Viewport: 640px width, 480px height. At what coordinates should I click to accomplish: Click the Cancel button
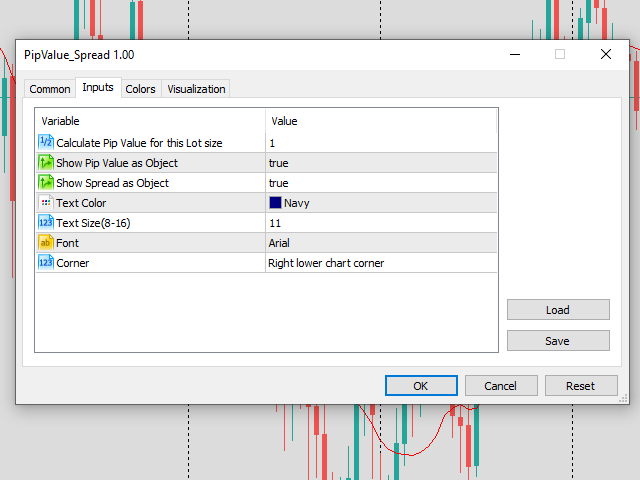point(501,386)
